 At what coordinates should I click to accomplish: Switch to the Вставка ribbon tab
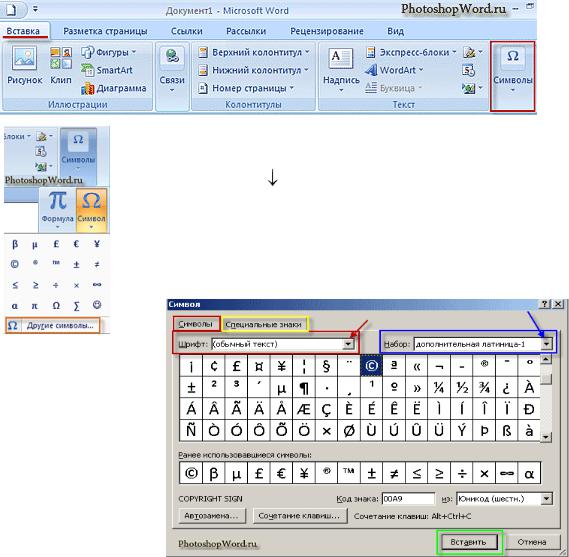tap(23, 31)
